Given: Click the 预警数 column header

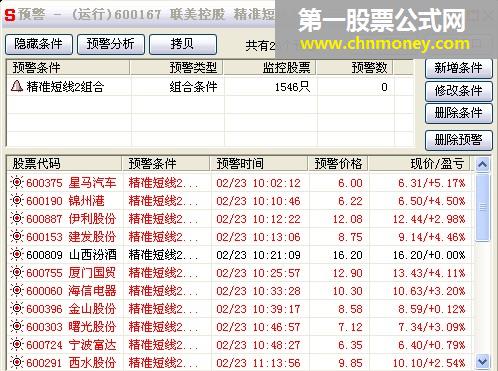Looking at the screenshot, I should click(355, 68).
